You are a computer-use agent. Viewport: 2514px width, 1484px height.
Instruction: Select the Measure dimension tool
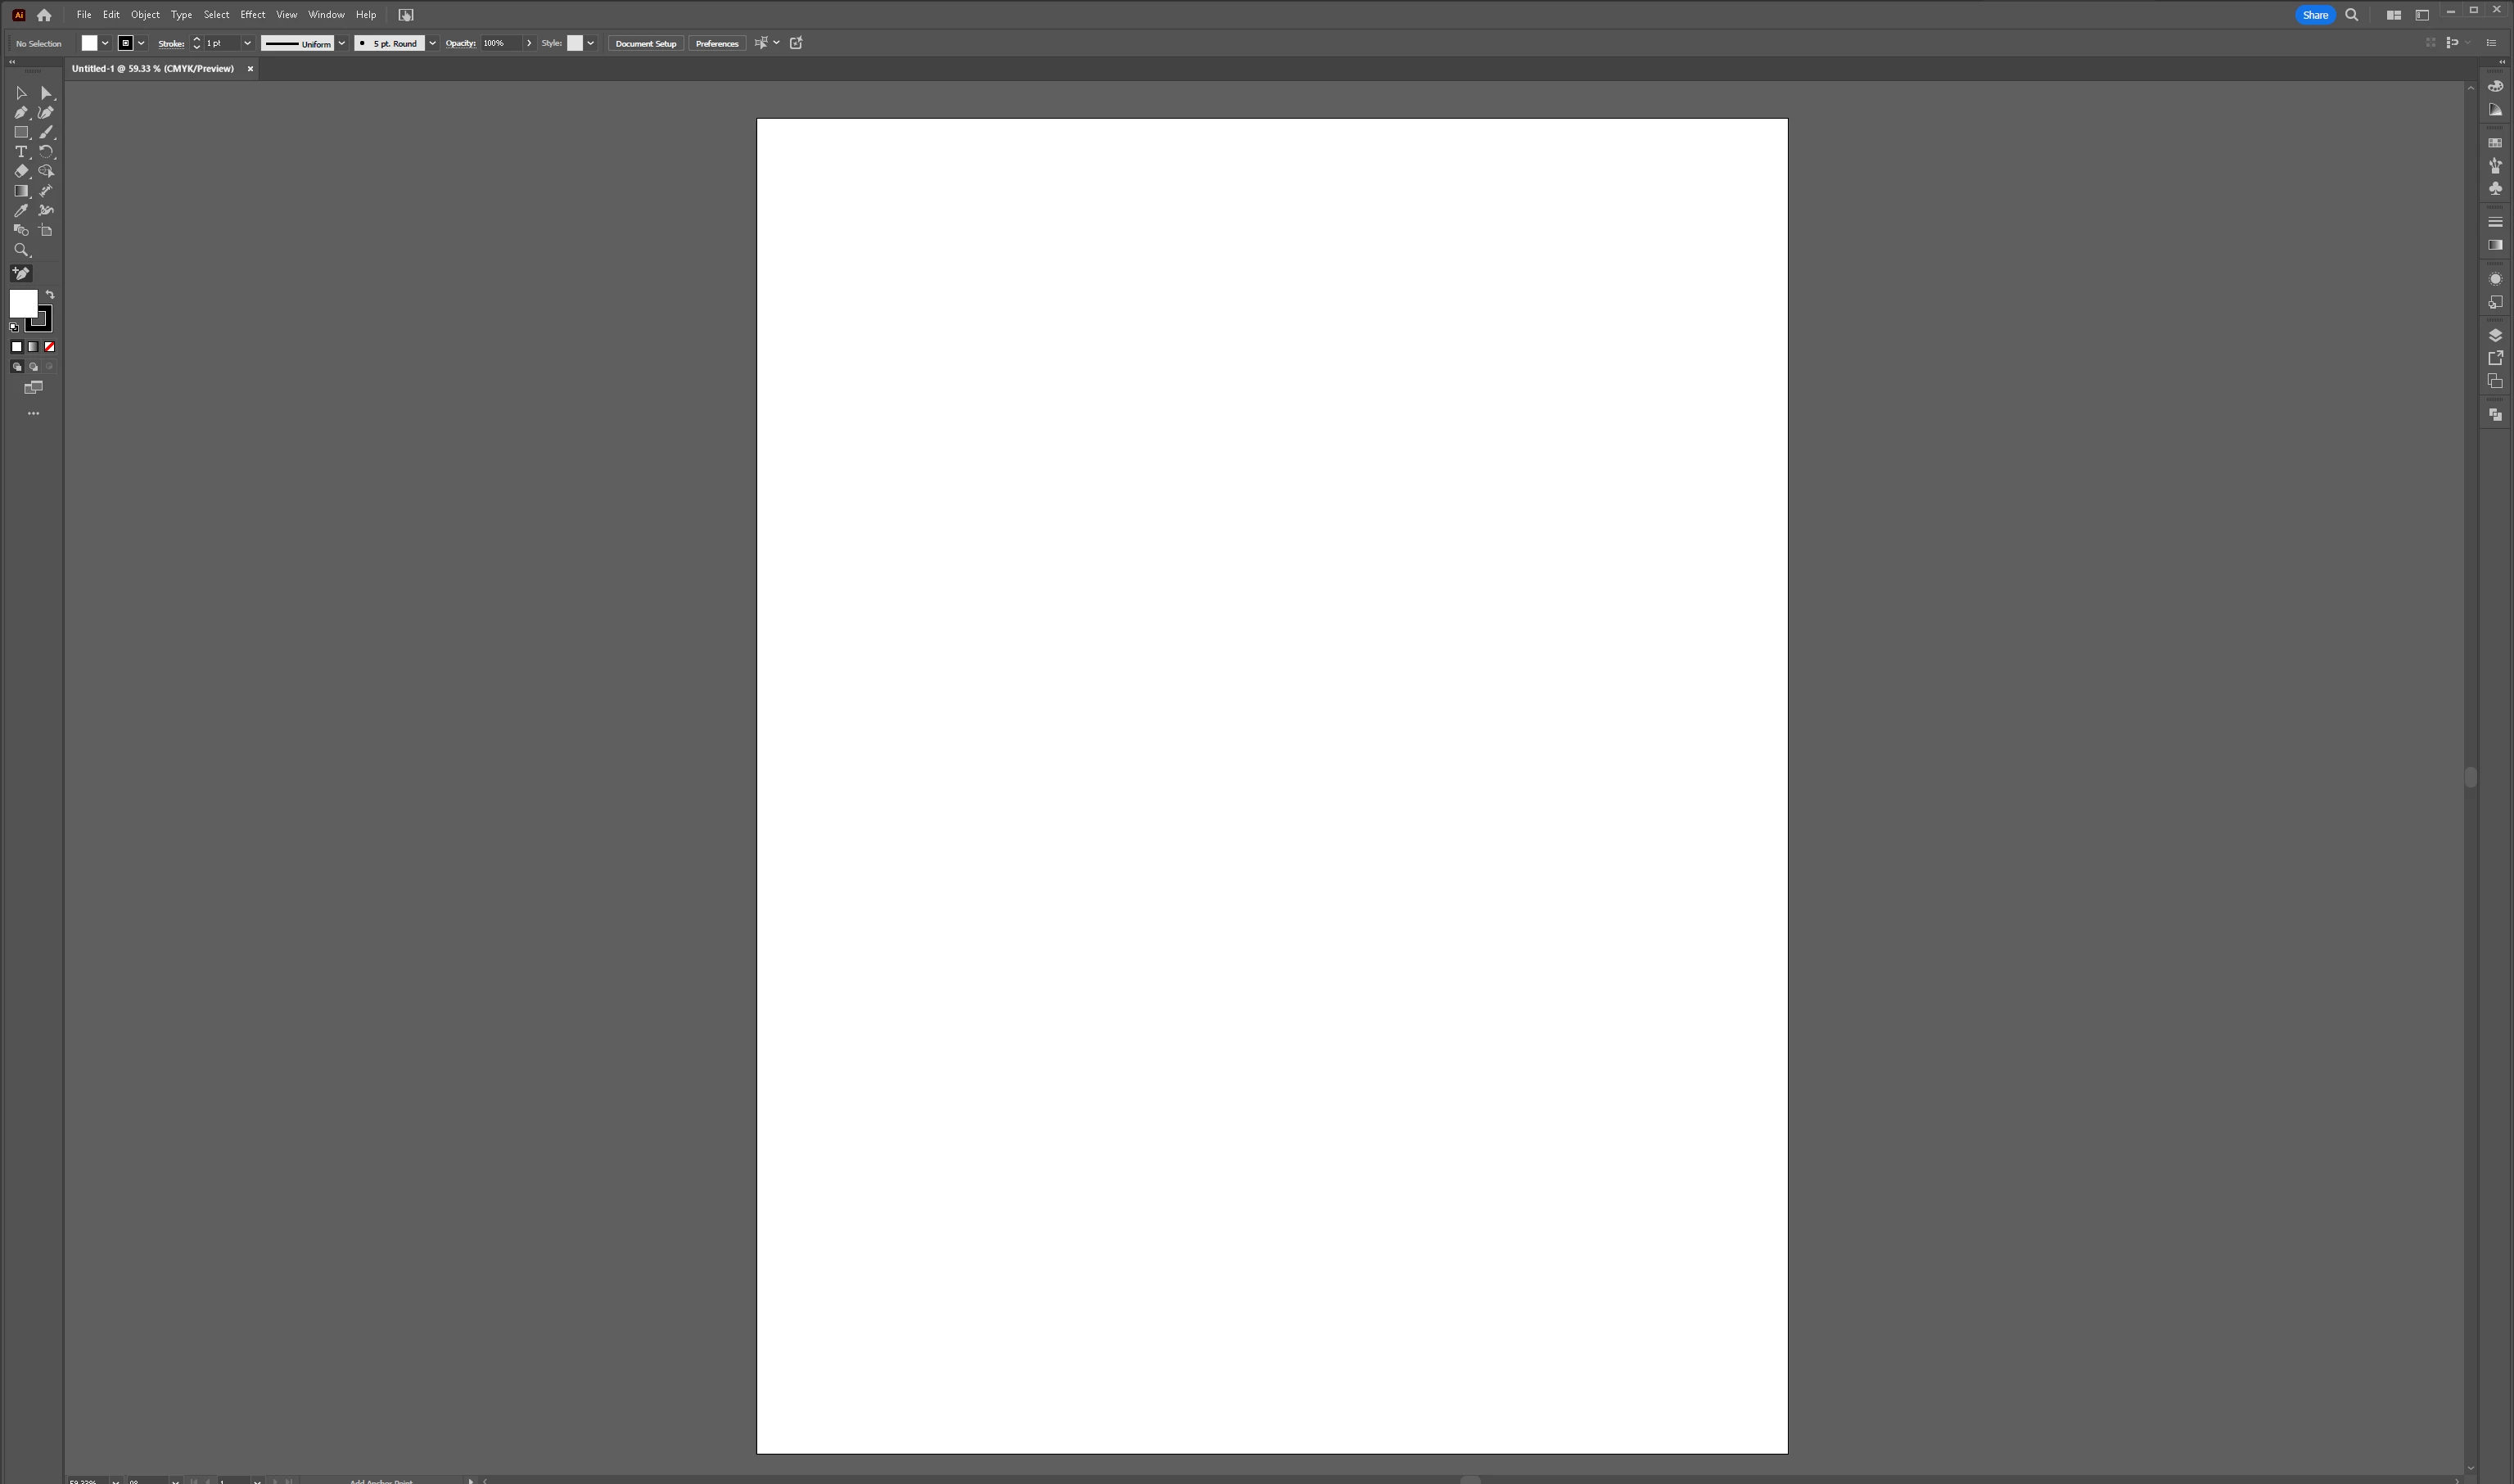46,191
